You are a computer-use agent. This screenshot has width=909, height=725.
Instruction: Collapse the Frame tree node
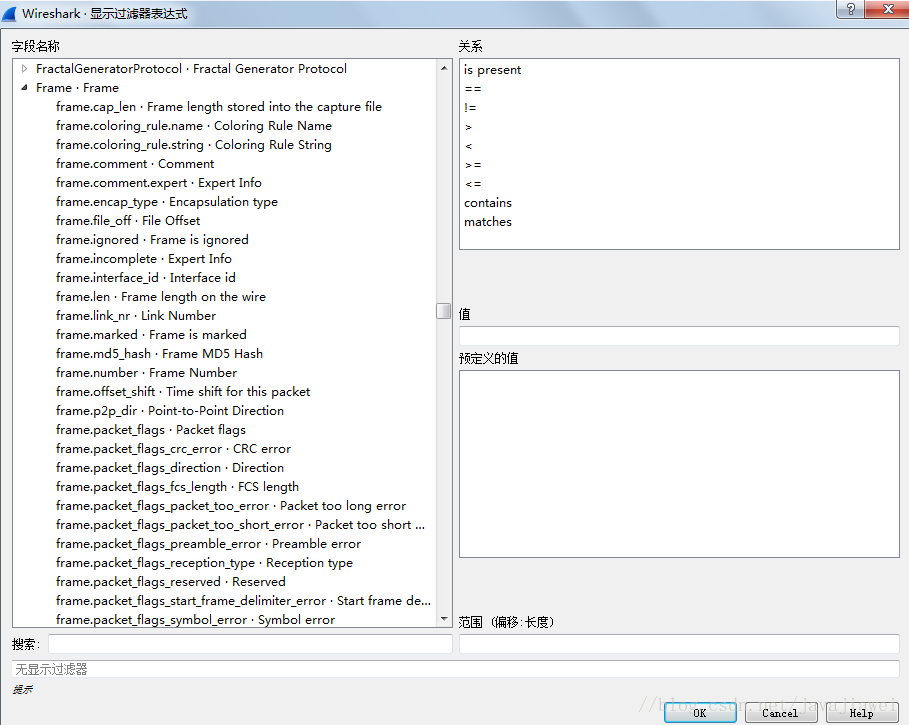click(x=24, y=88)
